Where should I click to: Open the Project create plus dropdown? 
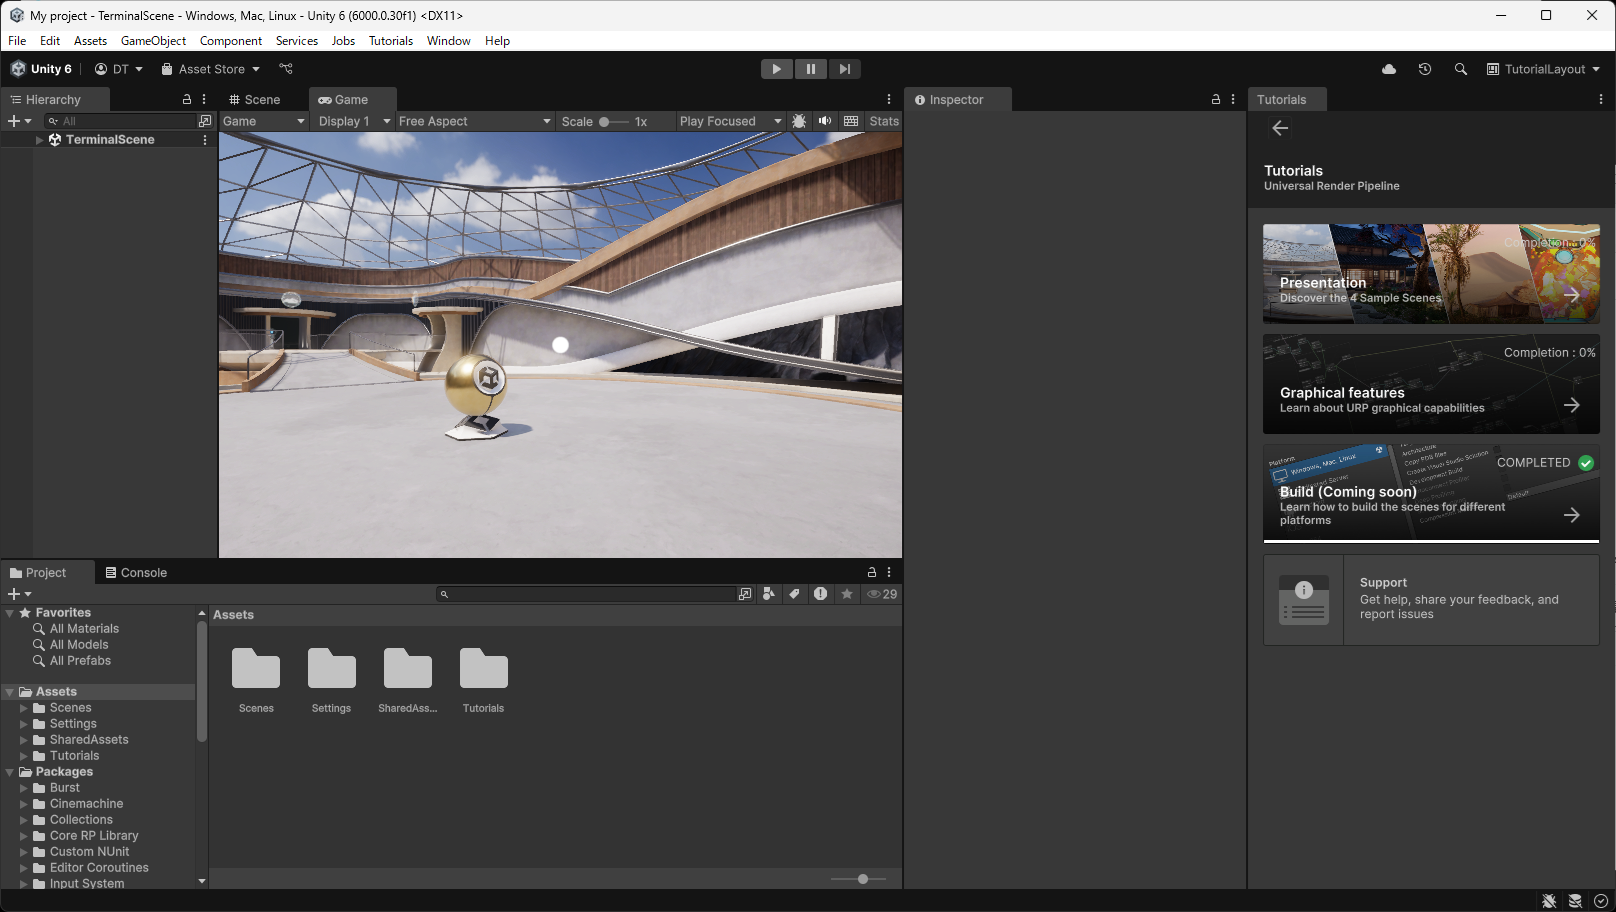[x=20, y=594]
